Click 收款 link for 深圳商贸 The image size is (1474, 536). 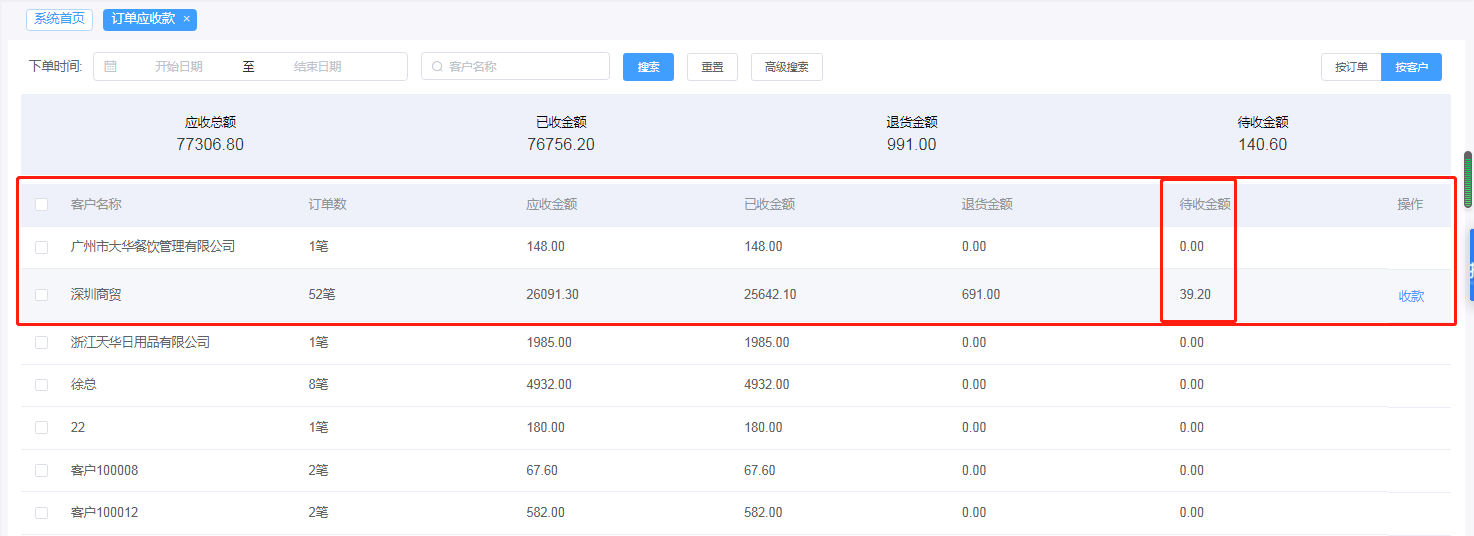1411,296
